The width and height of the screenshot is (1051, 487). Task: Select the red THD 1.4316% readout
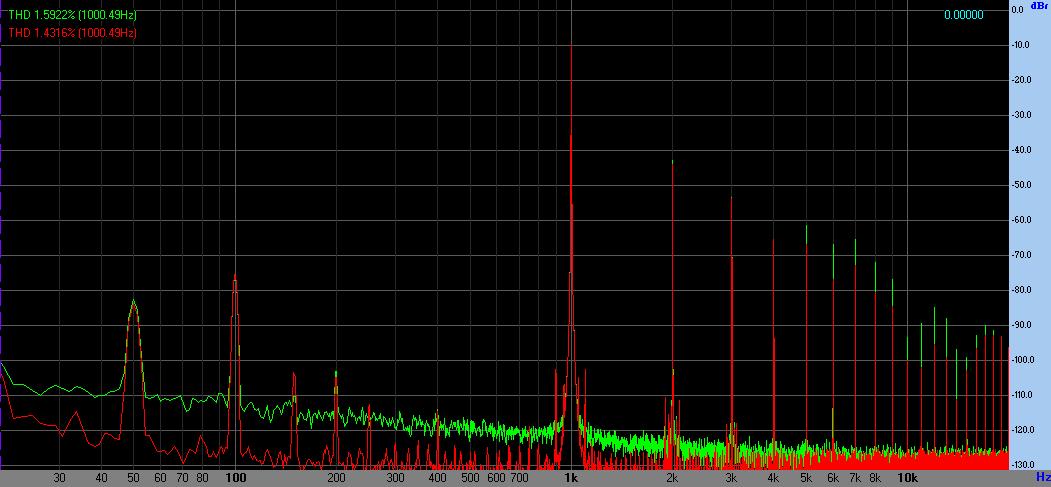click(x=72, y=32)
